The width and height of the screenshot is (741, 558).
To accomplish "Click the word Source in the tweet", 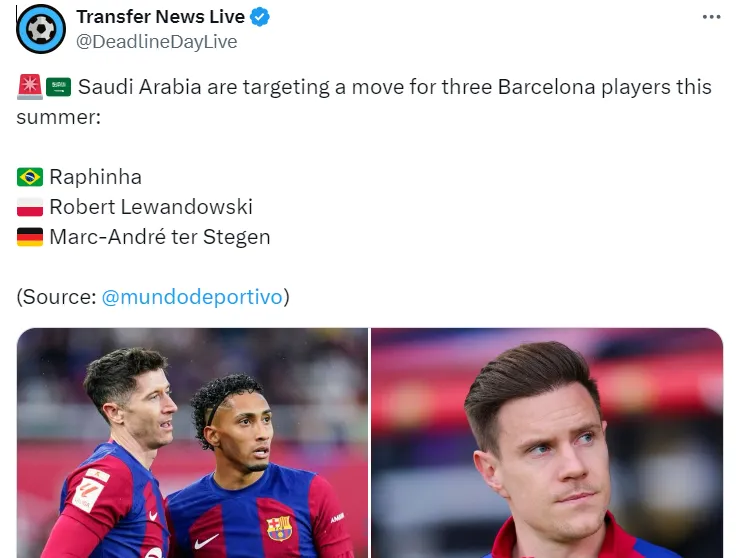I will pyautogui.click(x=59, y=297).
